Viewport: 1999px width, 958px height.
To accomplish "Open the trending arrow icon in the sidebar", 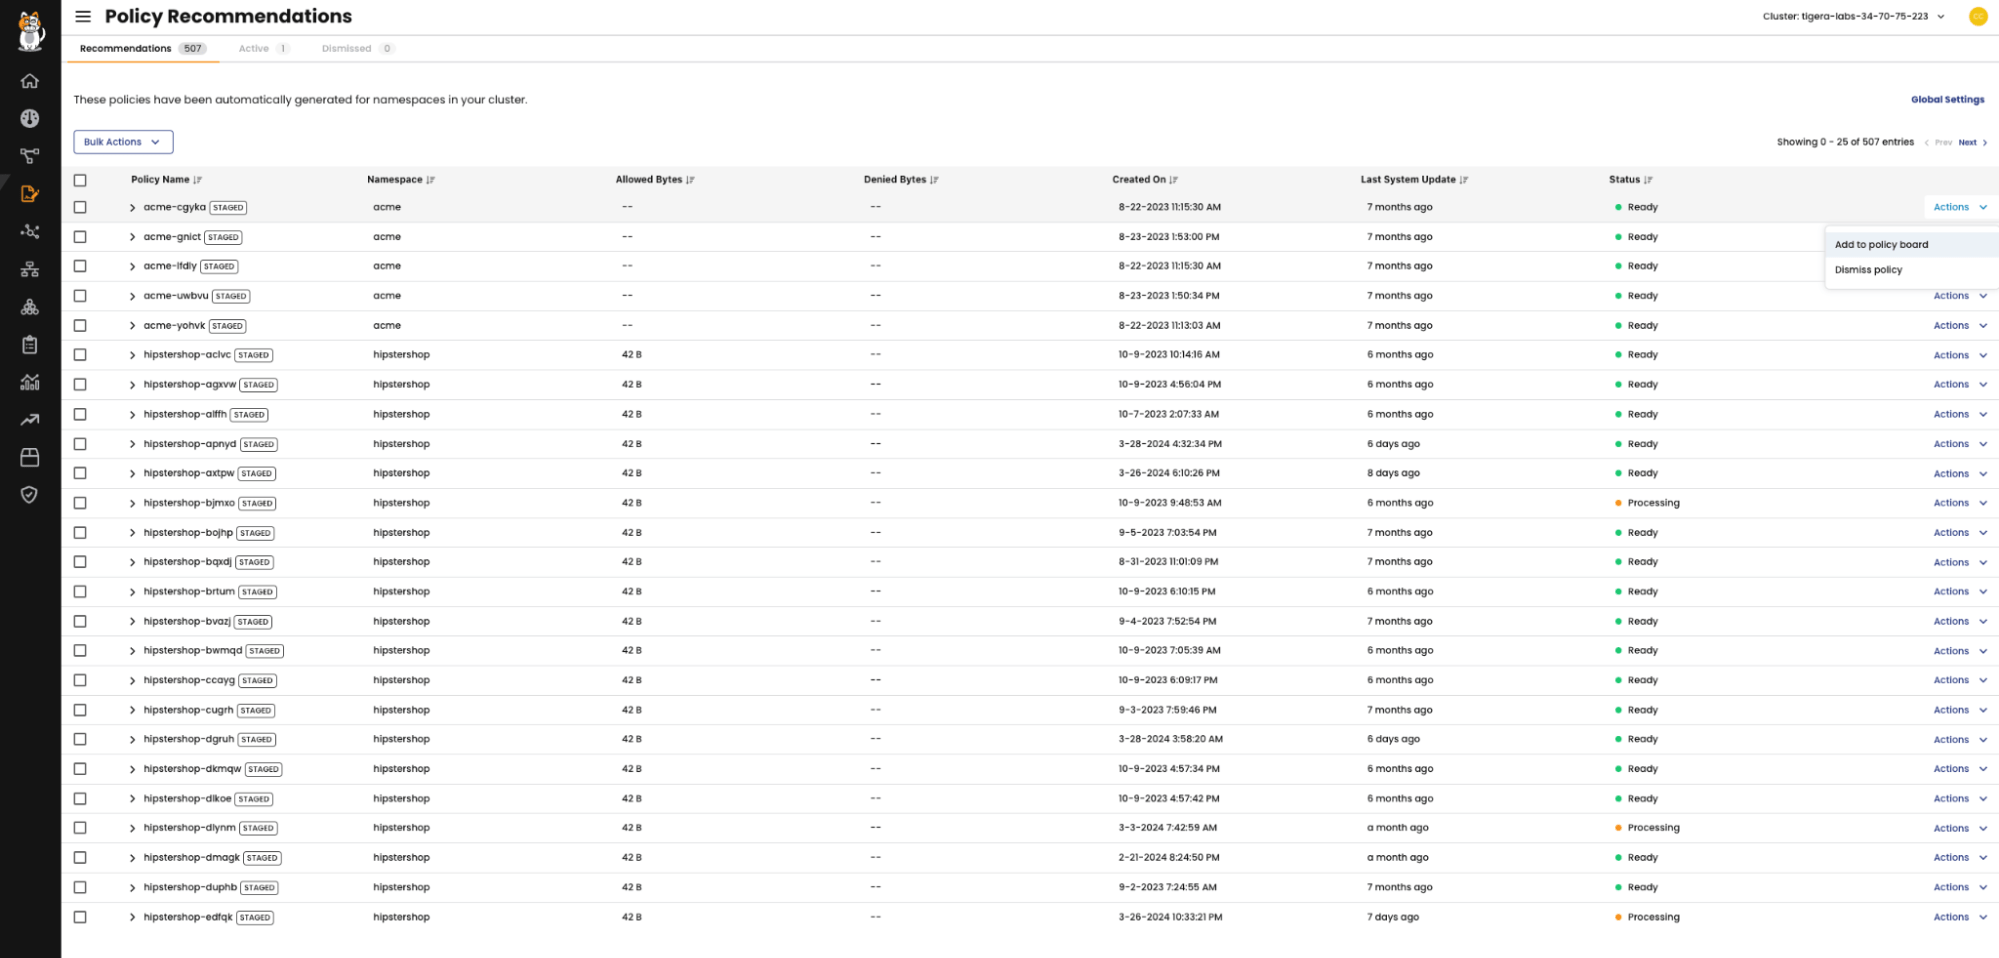I will click(x=30, y=420).
